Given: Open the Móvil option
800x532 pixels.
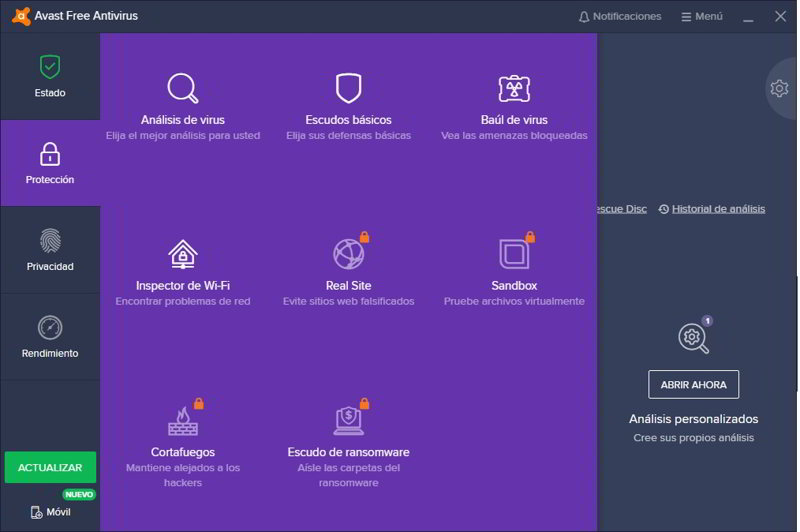Looking at the screenshot, I should pyautogui.click(x=51, y=512).
